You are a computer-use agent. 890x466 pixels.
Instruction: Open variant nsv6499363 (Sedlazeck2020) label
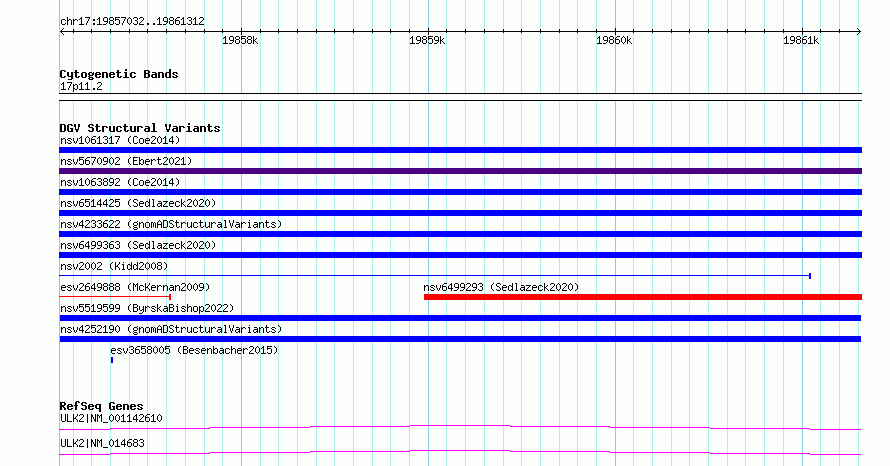[138, 245]
